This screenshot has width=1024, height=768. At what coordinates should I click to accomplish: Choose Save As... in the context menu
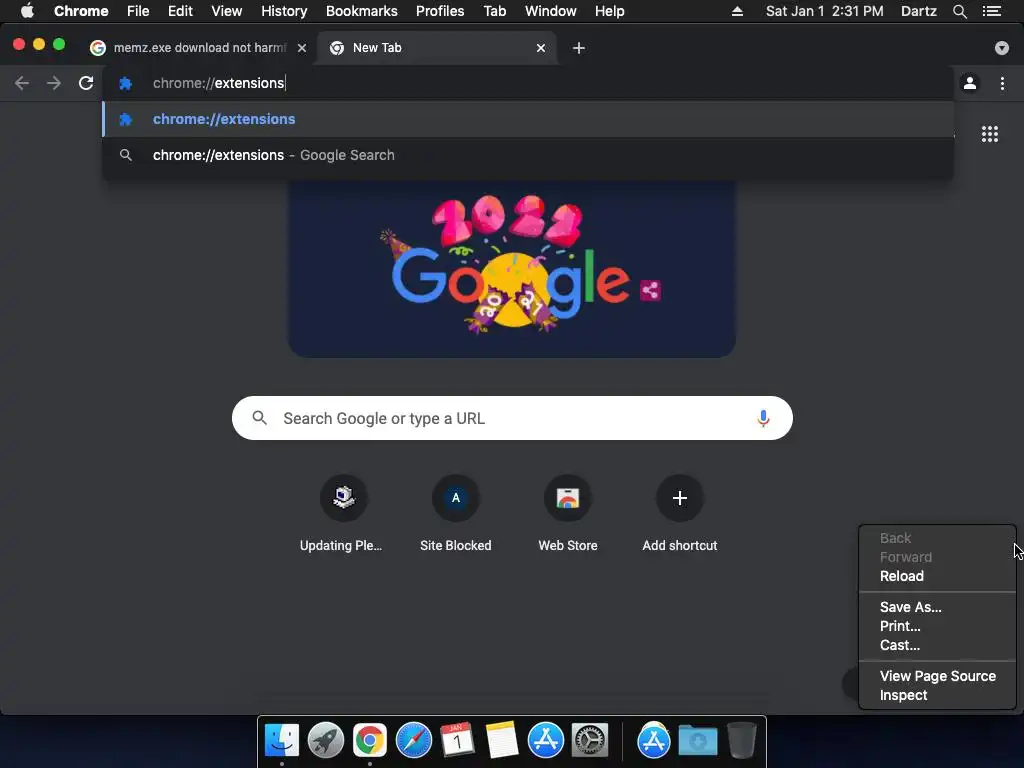click(937, 607)
